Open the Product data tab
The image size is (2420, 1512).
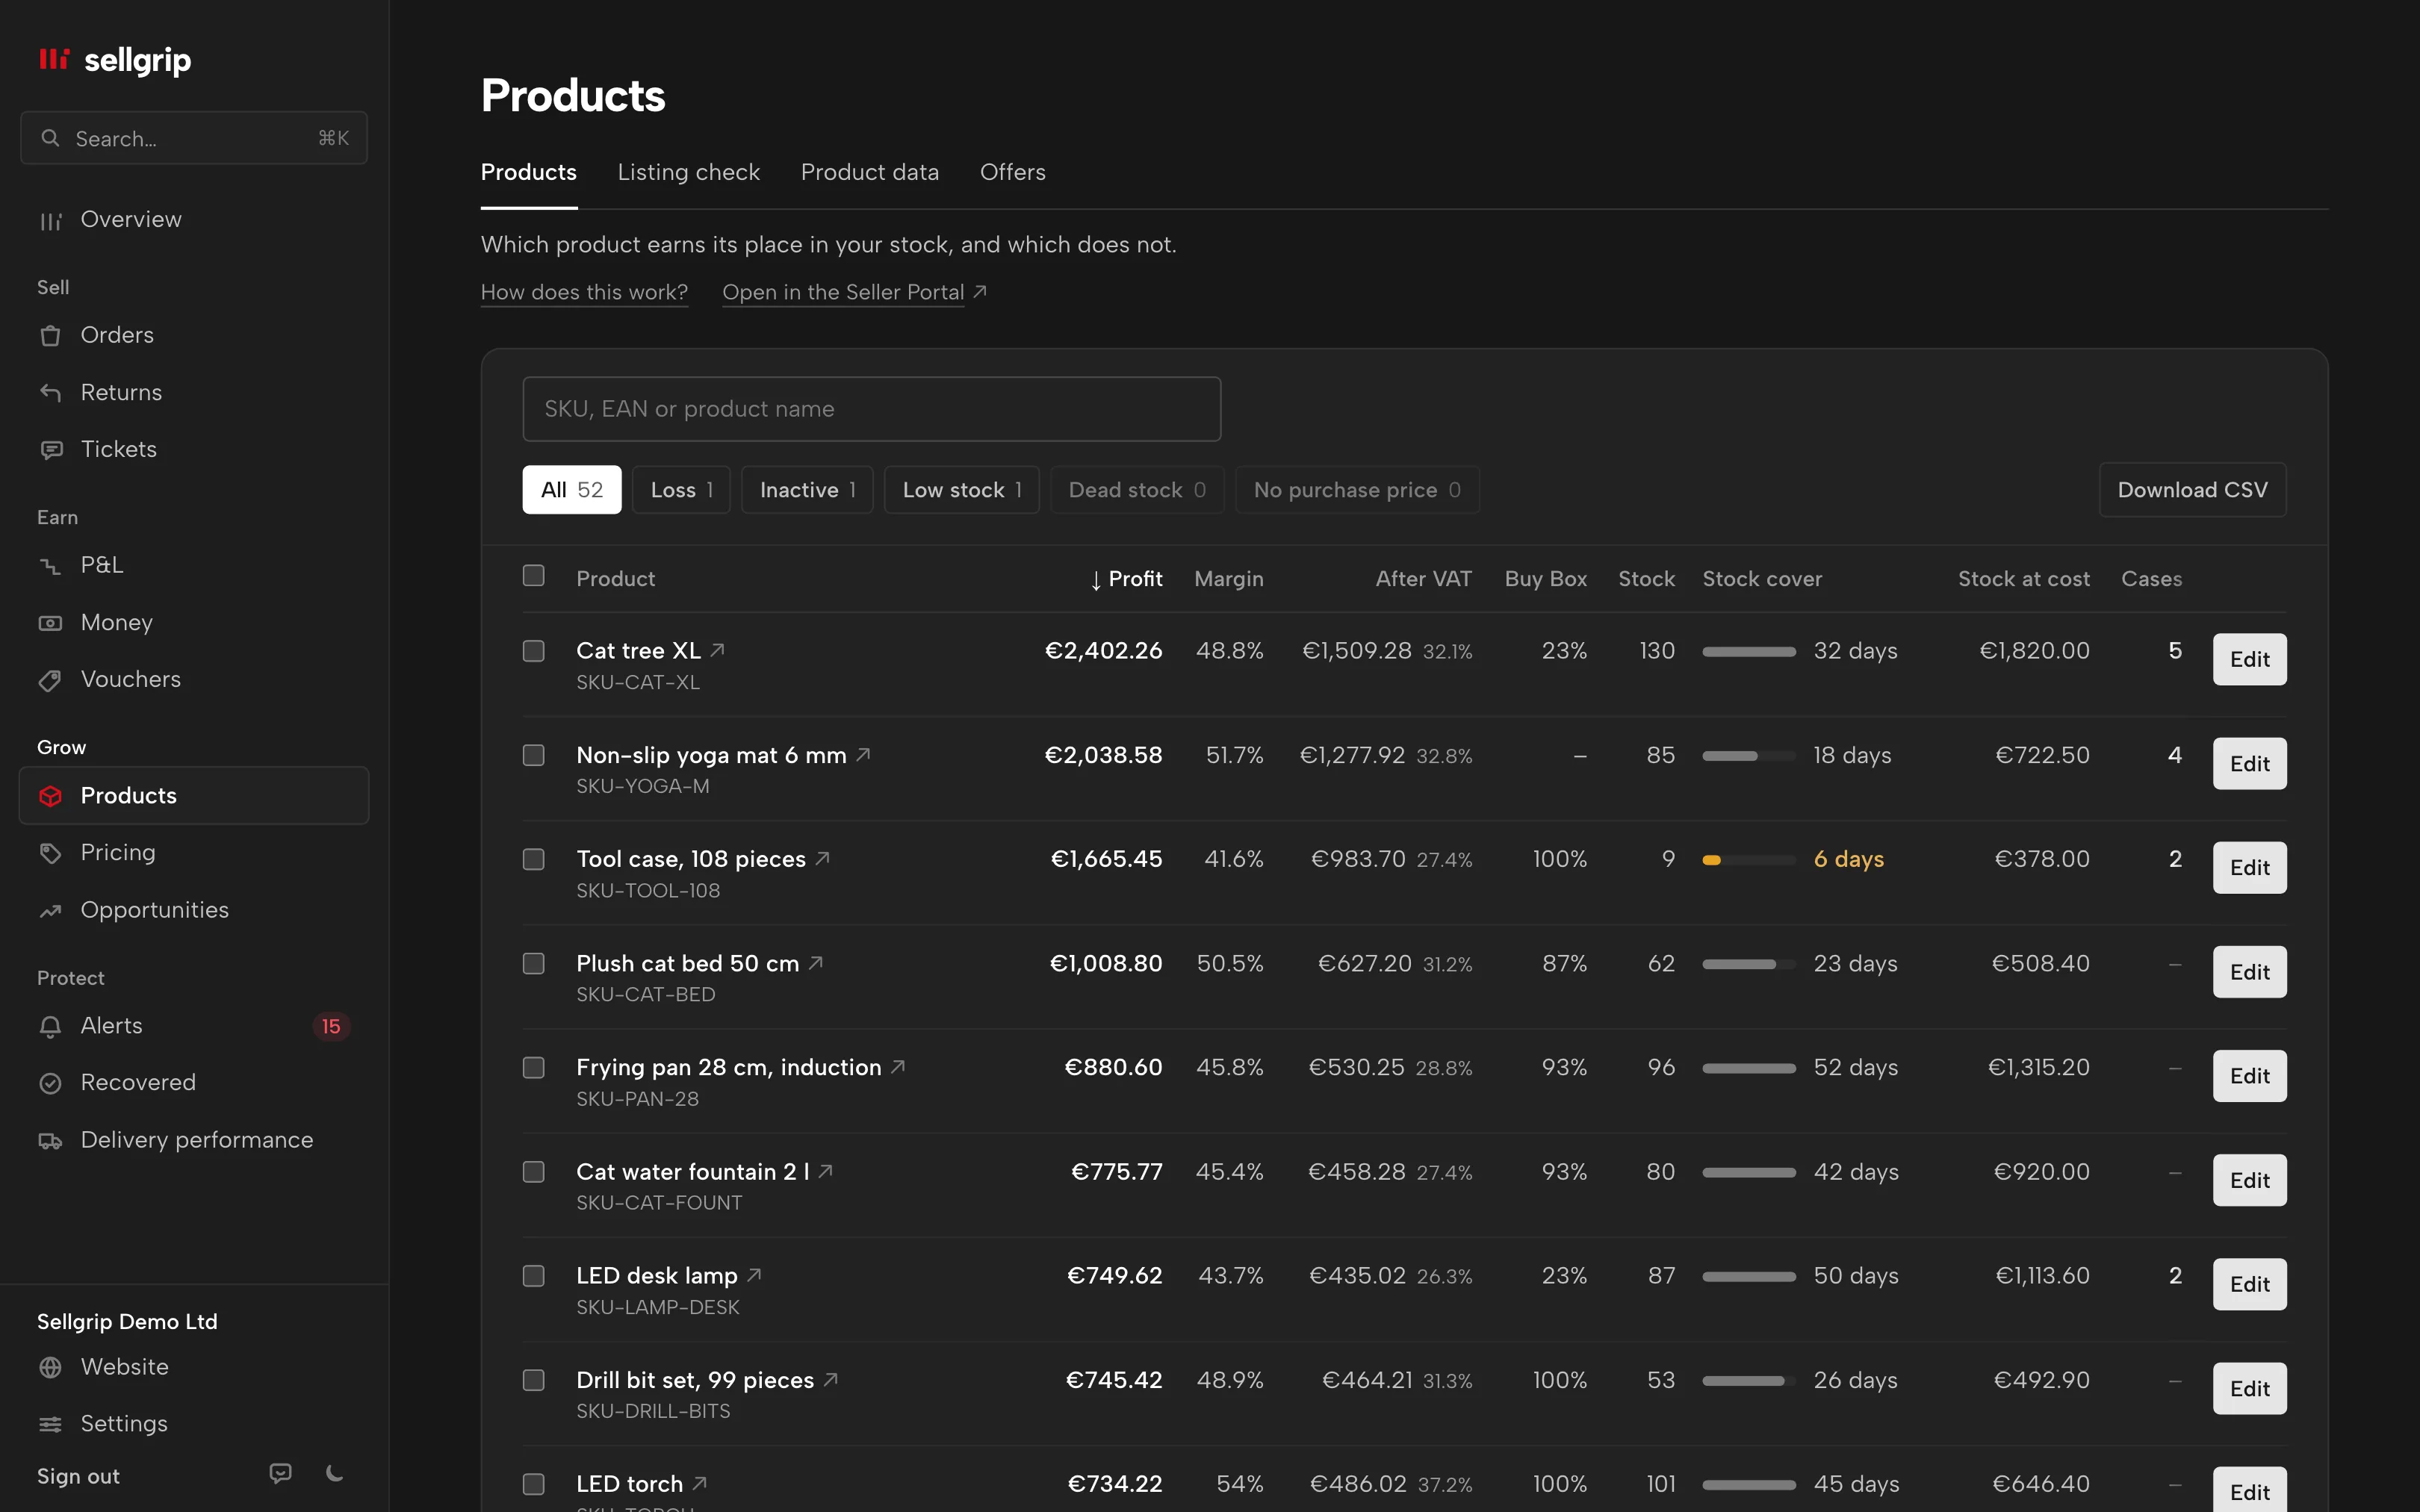tap(870, 172)
